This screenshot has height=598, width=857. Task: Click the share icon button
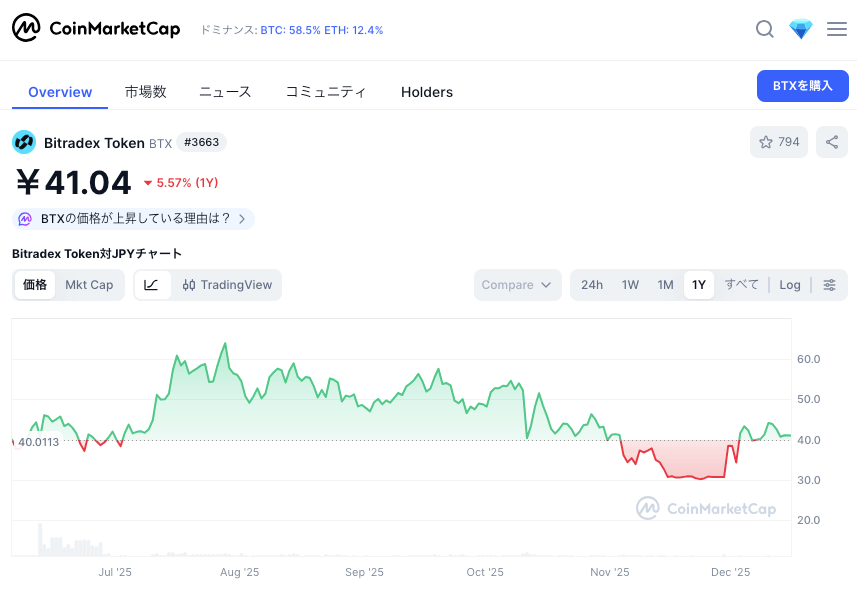832,142
